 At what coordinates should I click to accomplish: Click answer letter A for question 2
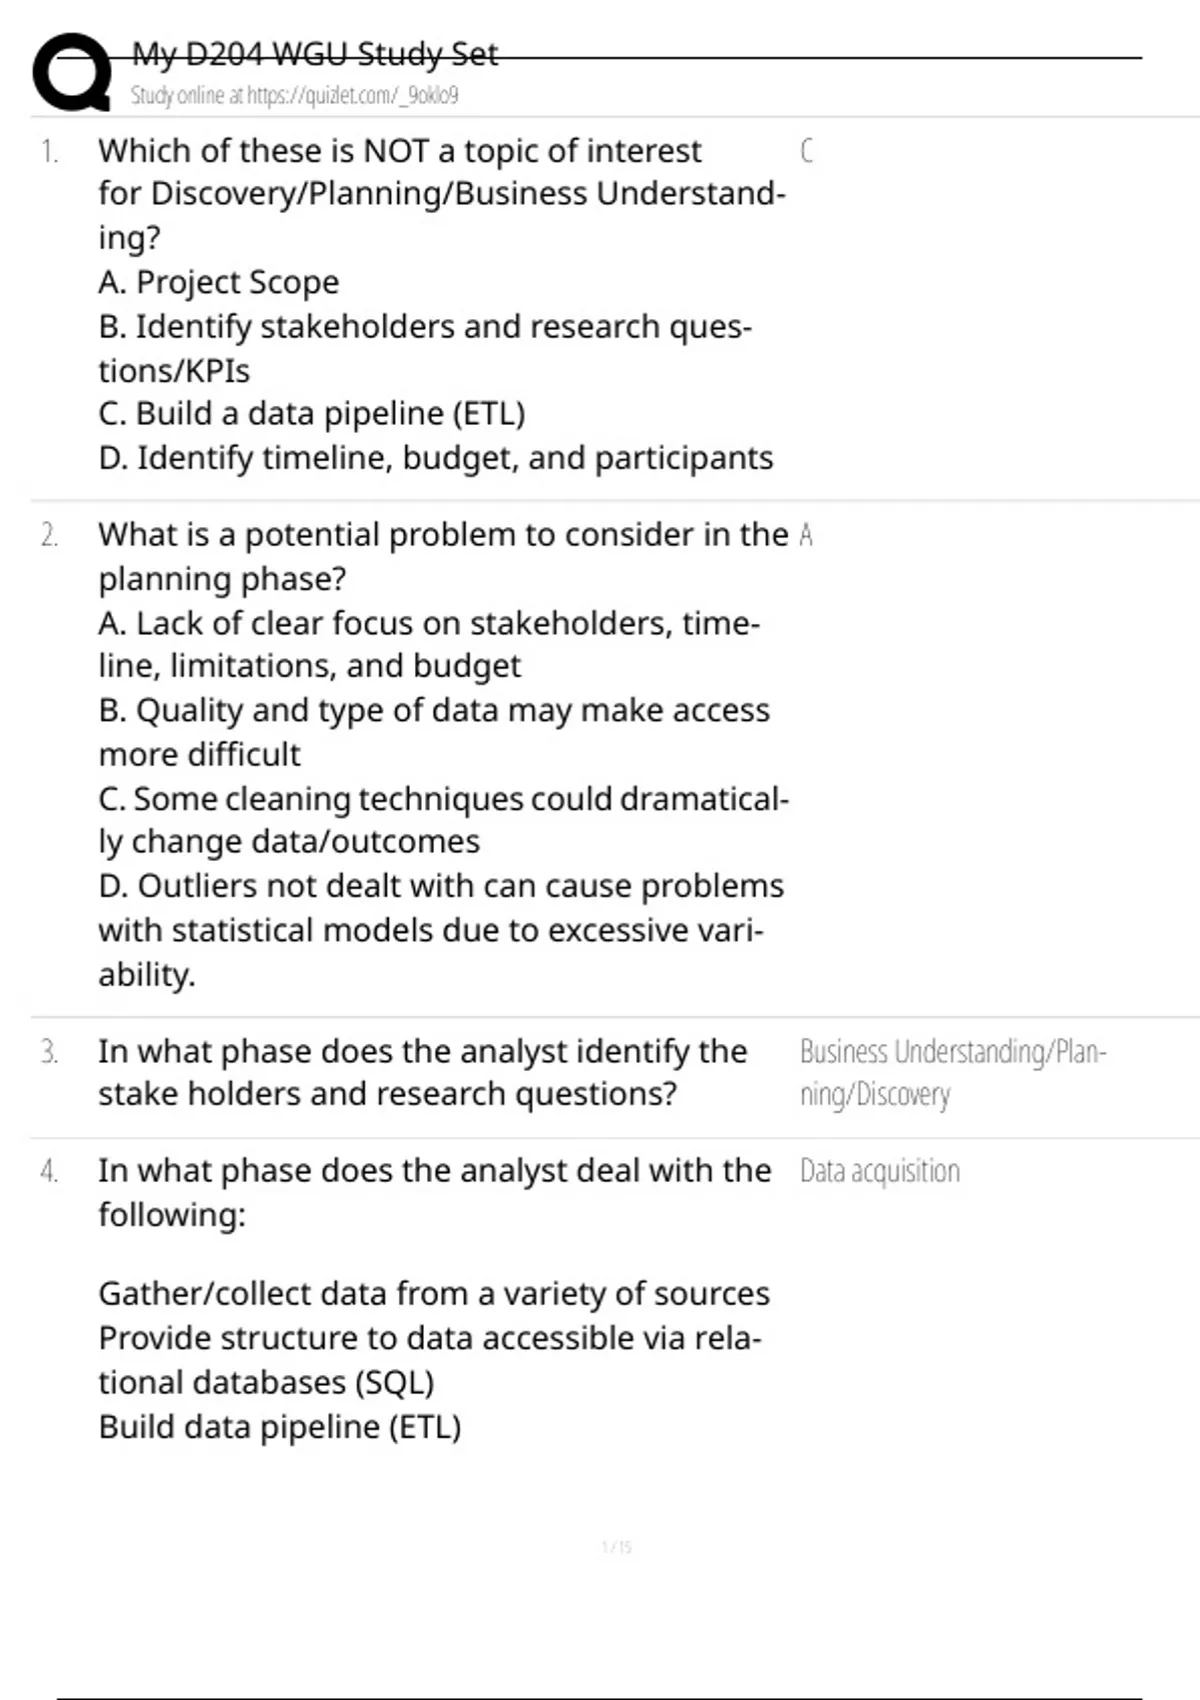tap(806, 536)
